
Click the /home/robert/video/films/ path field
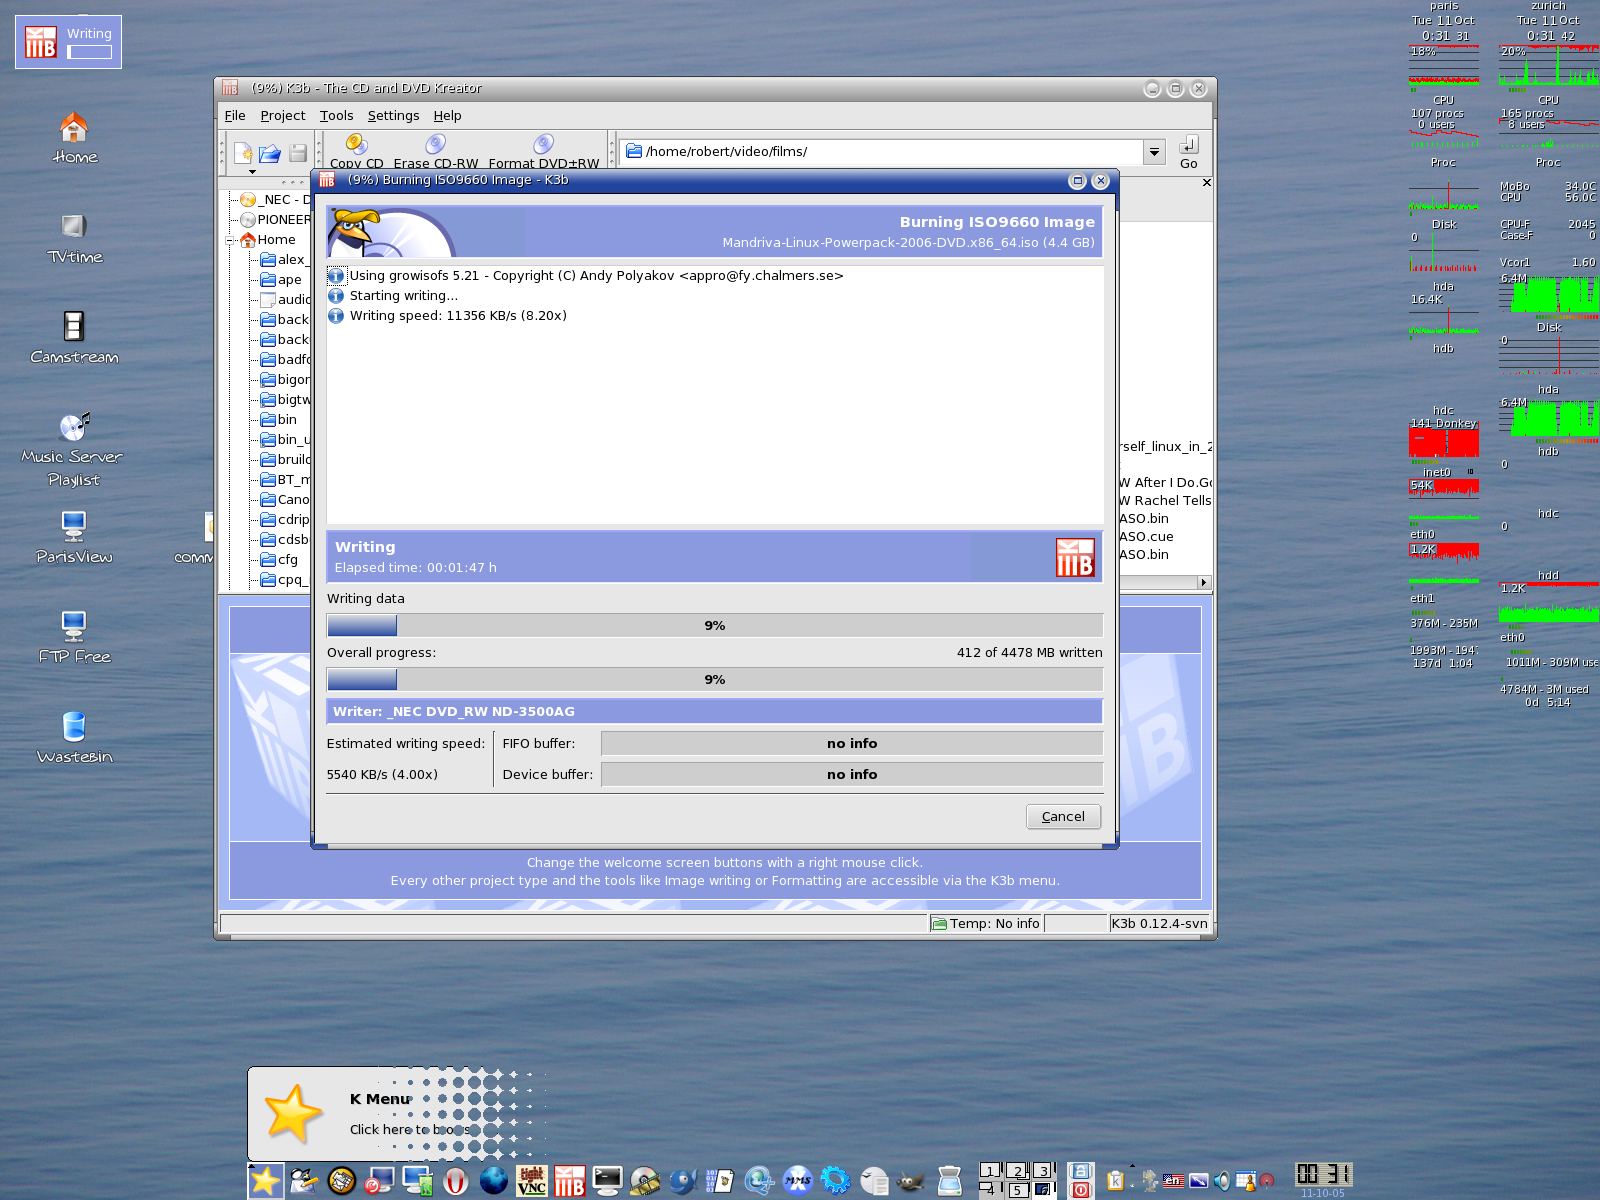coord(880,152)
